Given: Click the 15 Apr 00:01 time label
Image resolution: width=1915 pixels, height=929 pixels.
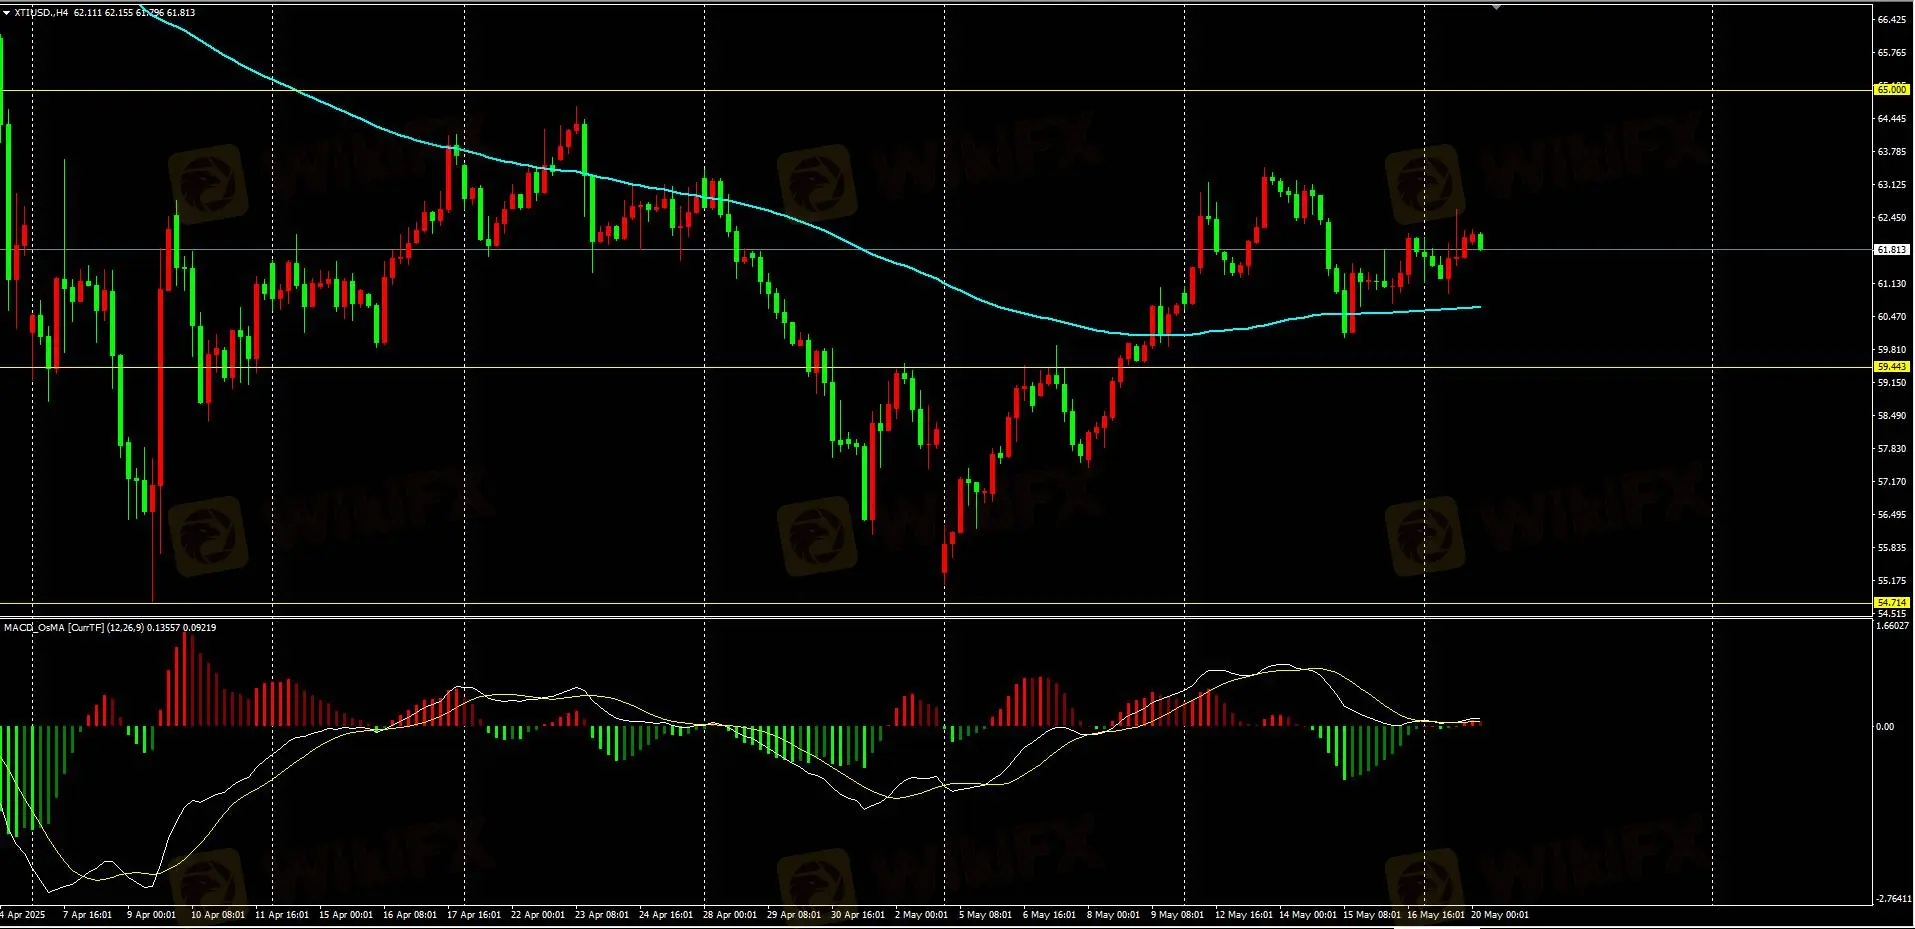Looking at the screenshot, I should [x=346, y=915].
